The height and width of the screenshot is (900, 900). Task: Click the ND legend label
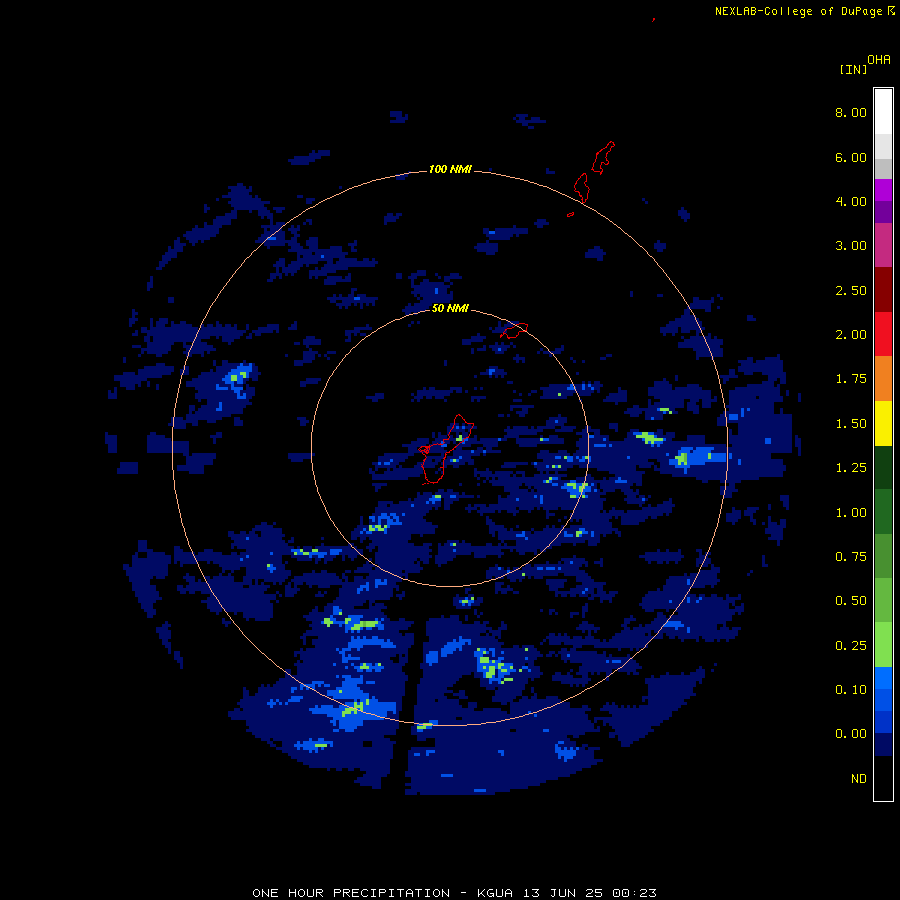click(x=859, y=779)
